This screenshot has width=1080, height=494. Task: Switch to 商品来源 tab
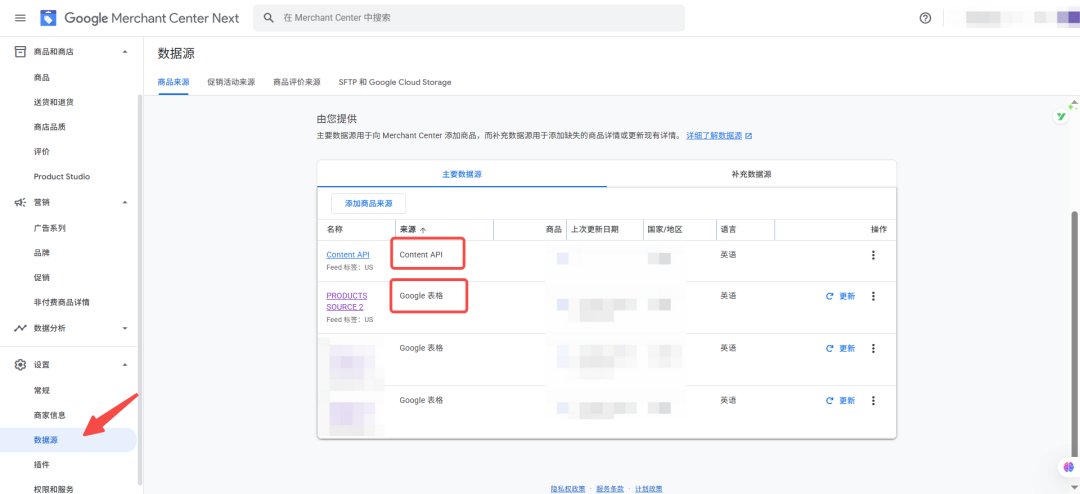tap(174, 82)
